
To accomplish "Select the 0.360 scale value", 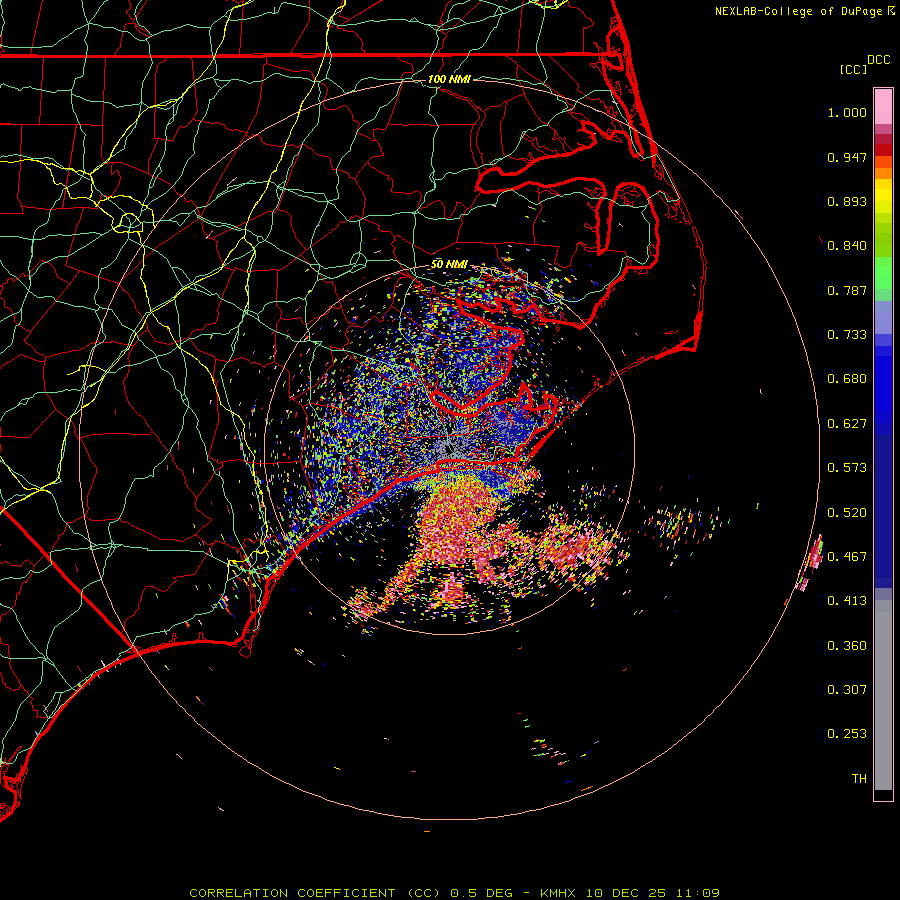I will tap(847, 646).
